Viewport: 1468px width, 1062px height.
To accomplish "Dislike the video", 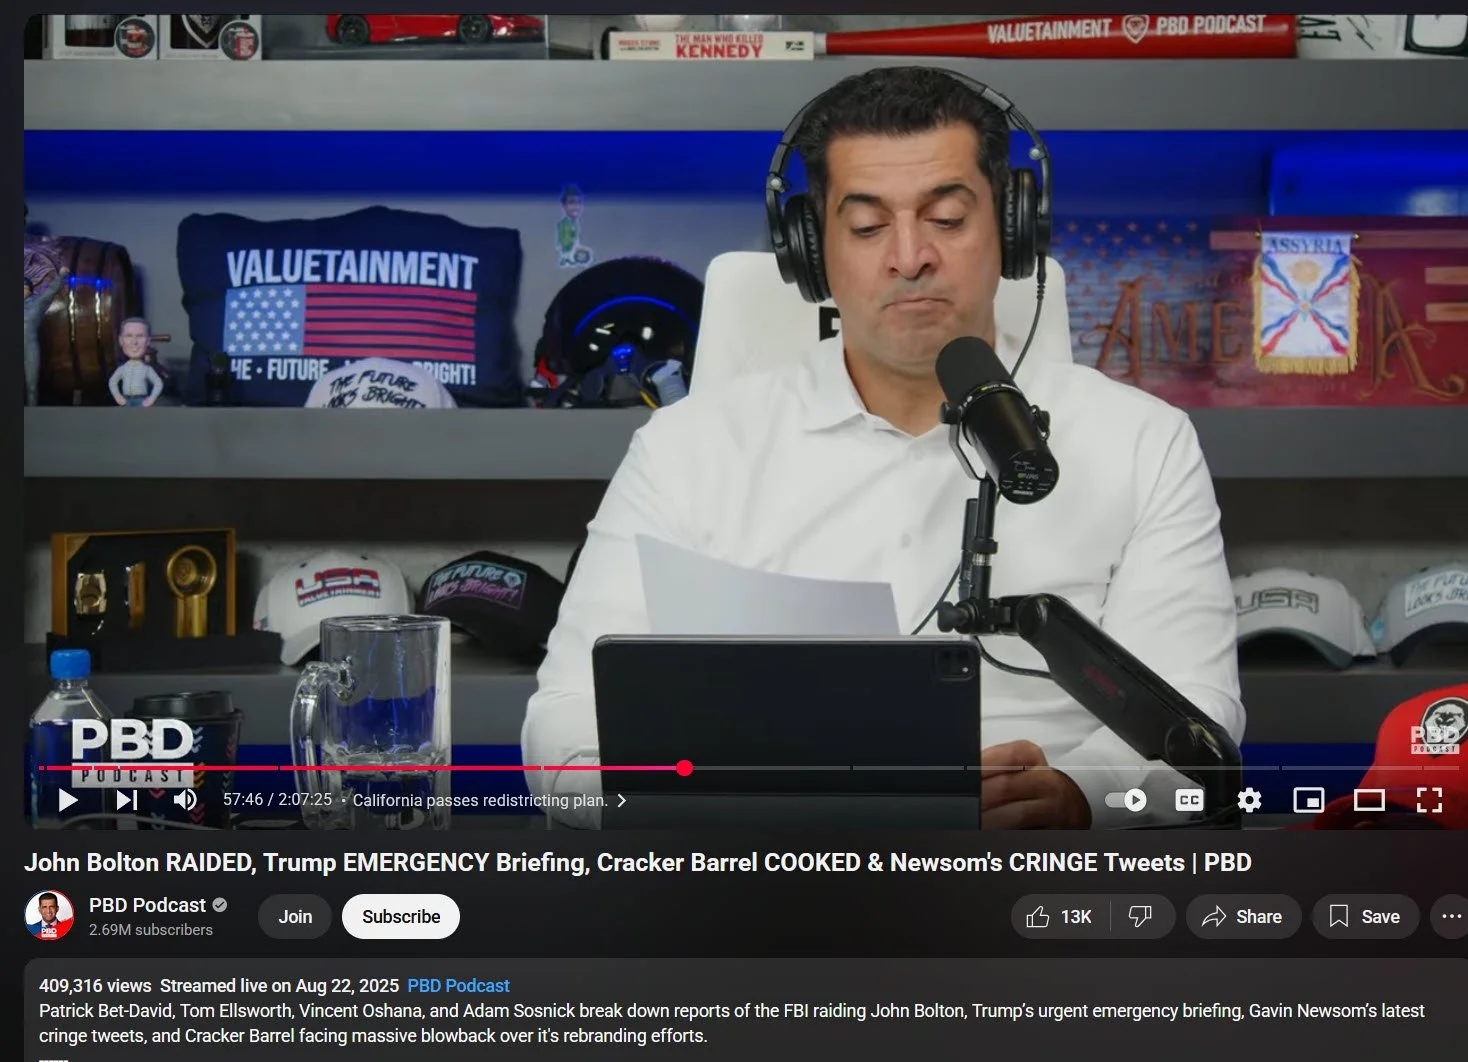I will pyautogui.click(x=1141, y=917).
